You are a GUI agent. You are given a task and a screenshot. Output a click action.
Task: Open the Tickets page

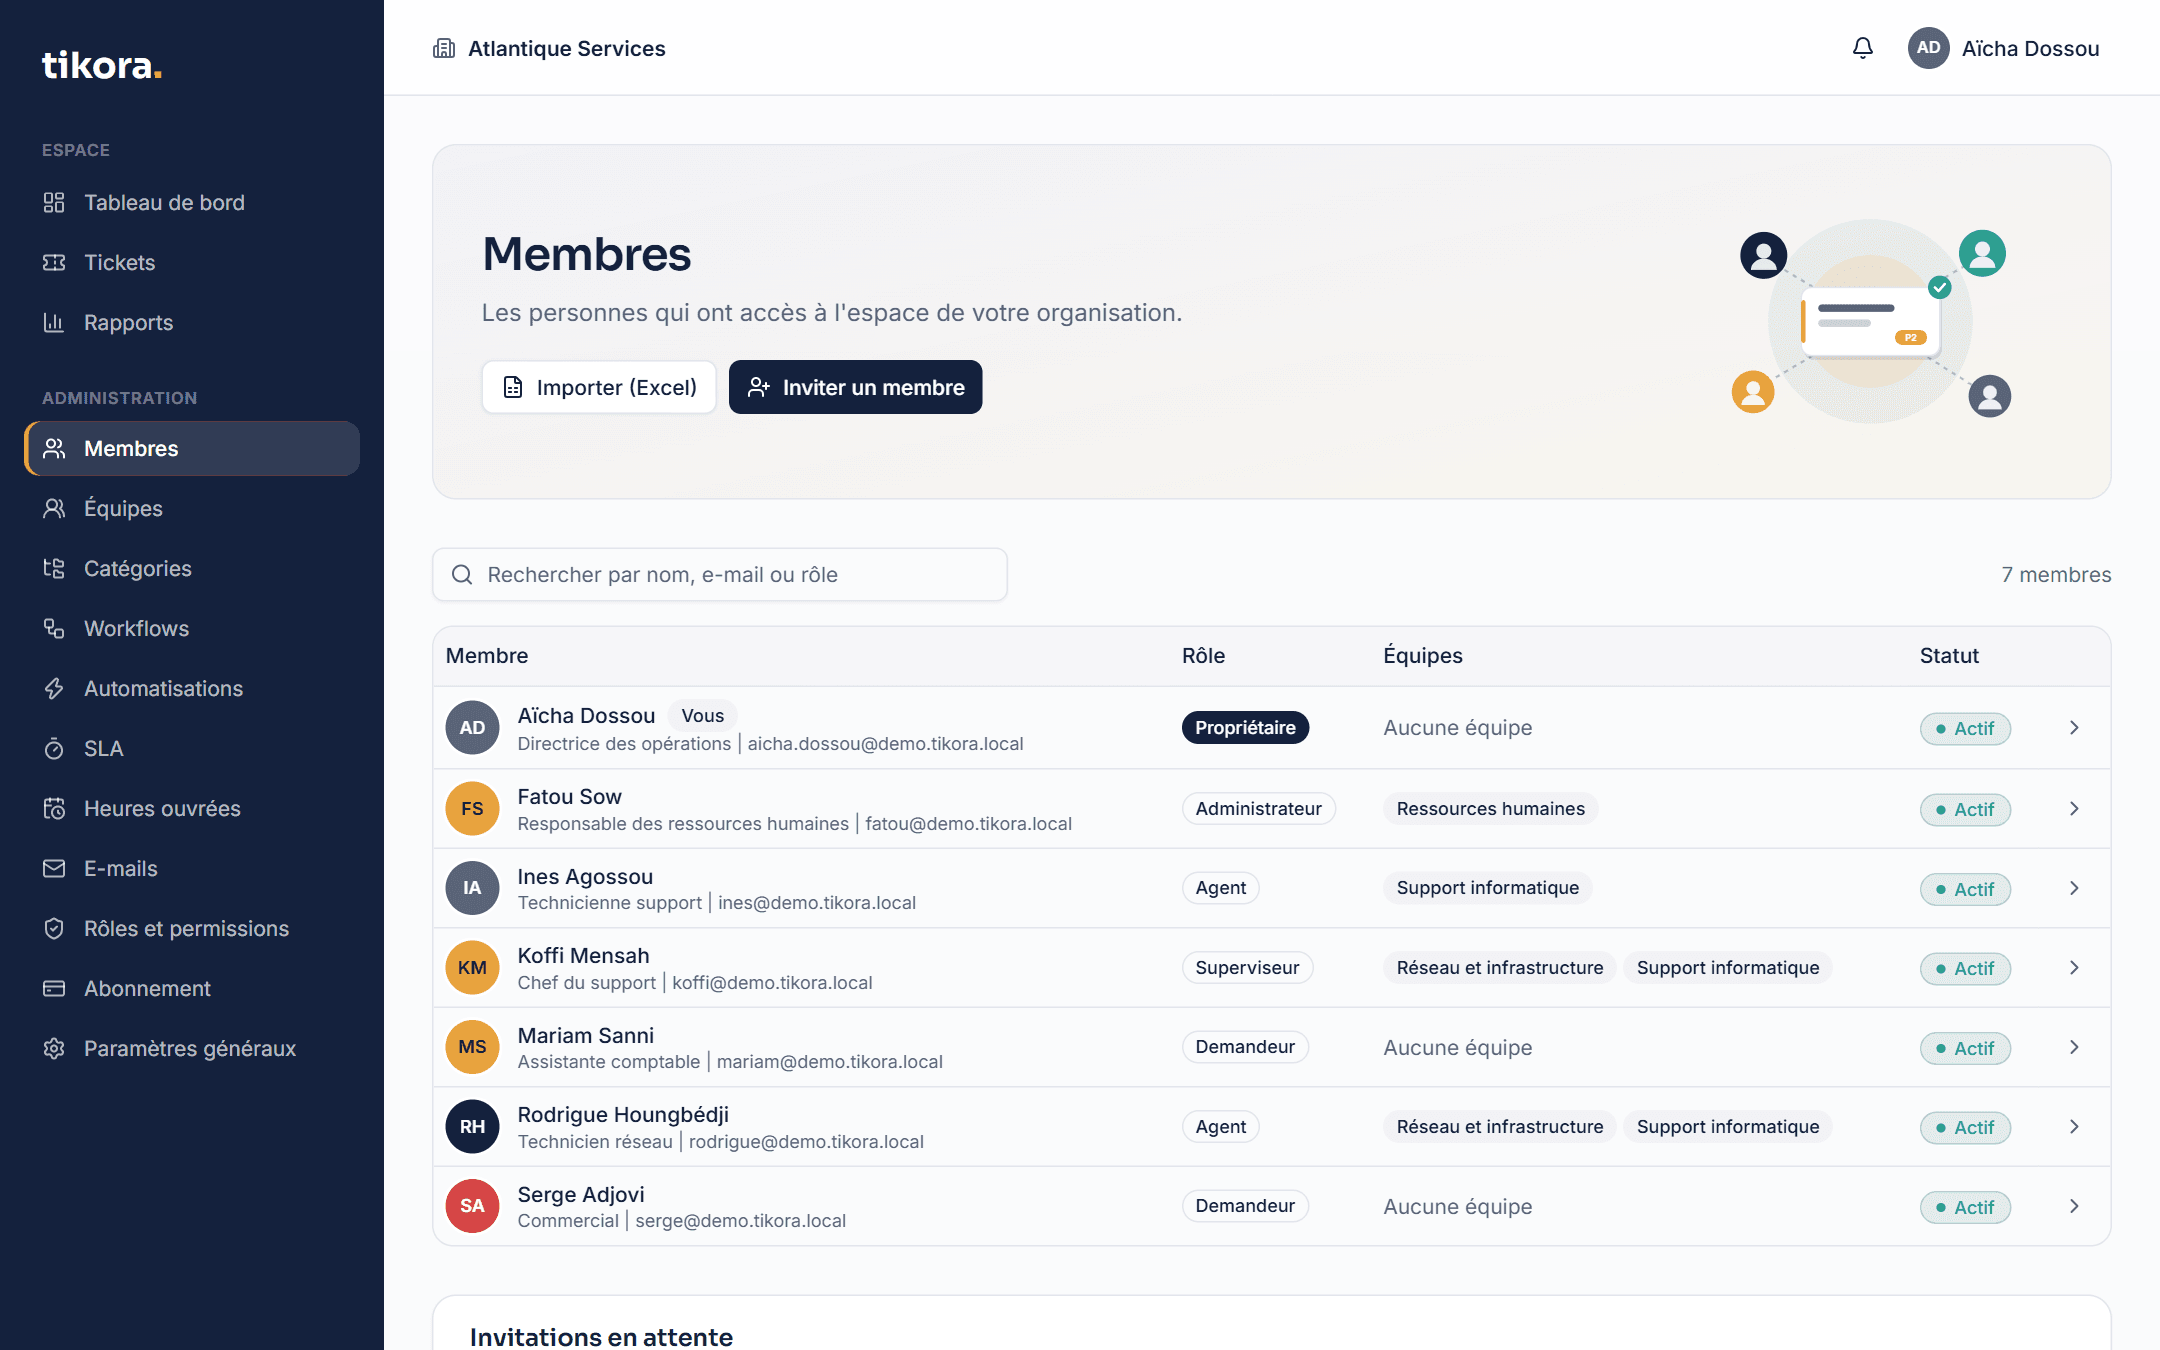(x=192, y=263)
